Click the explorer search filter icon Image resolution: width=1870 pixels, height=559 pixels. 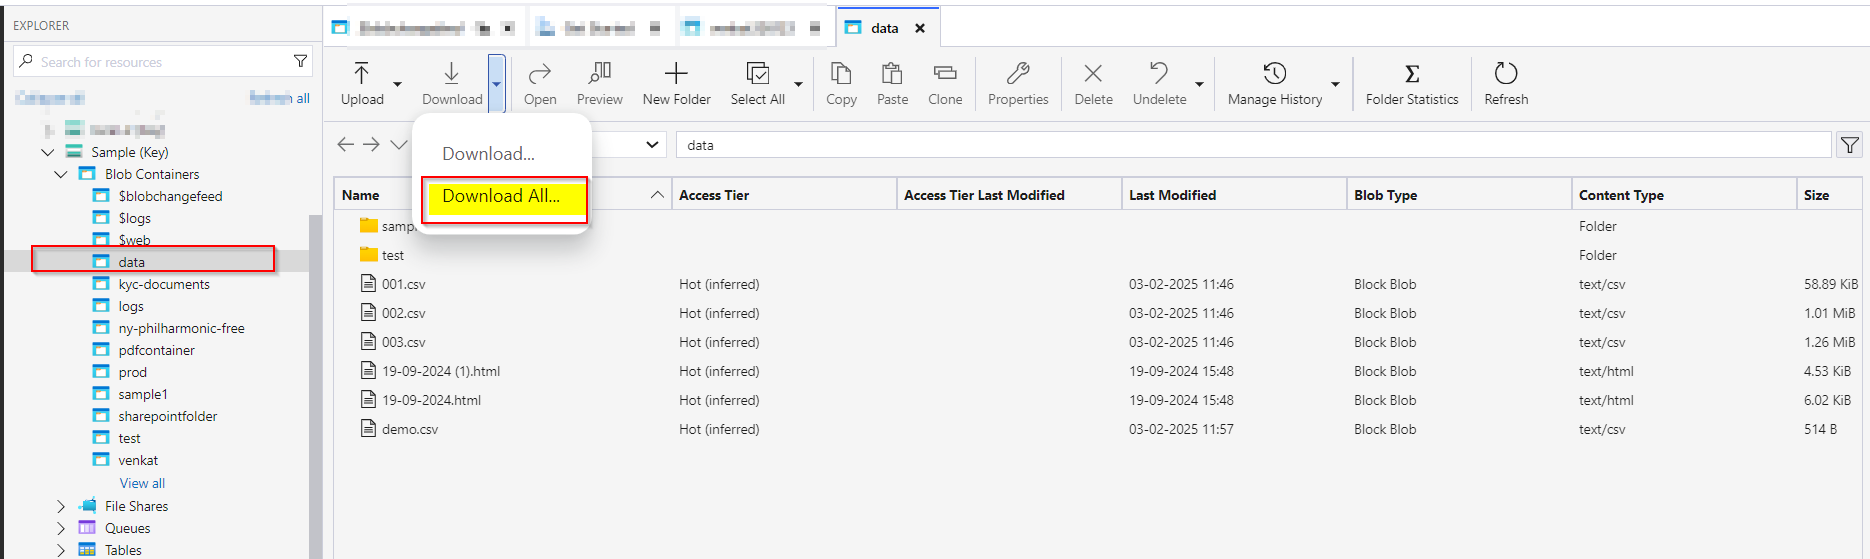pyautogui.click(x=300, y=61)
